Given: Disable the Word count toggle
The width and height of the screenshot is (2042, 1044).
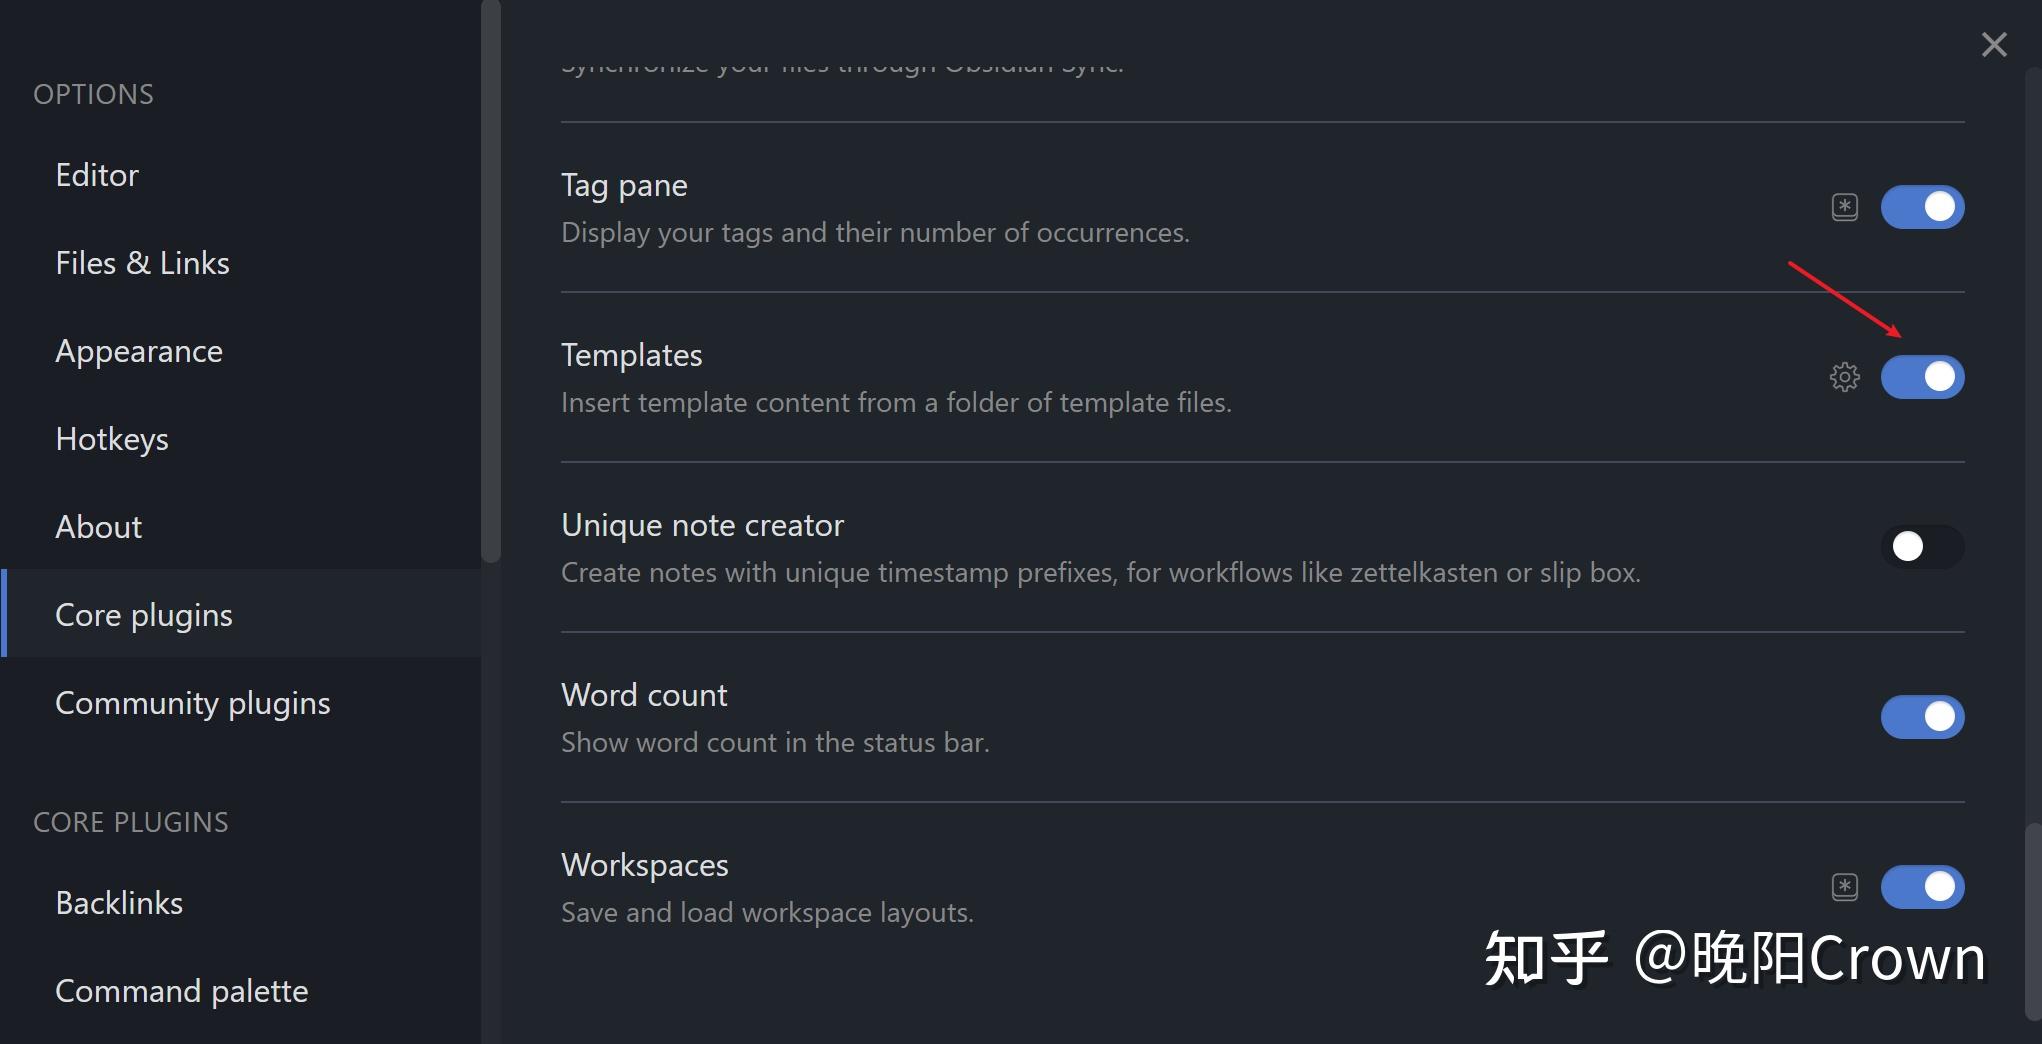Looking at the screenshot, I should pyautogui.click(x=1922, y=717).
